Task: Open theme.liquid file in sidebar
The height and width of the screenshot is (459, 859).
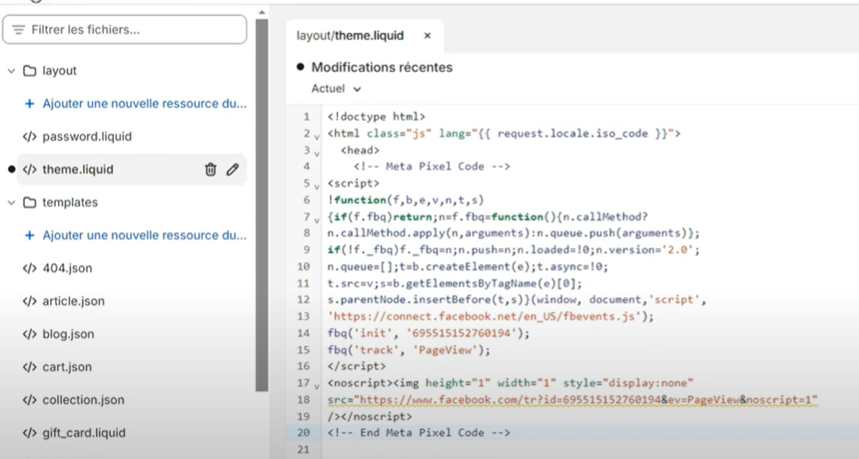Action: (x=78, y=169)
